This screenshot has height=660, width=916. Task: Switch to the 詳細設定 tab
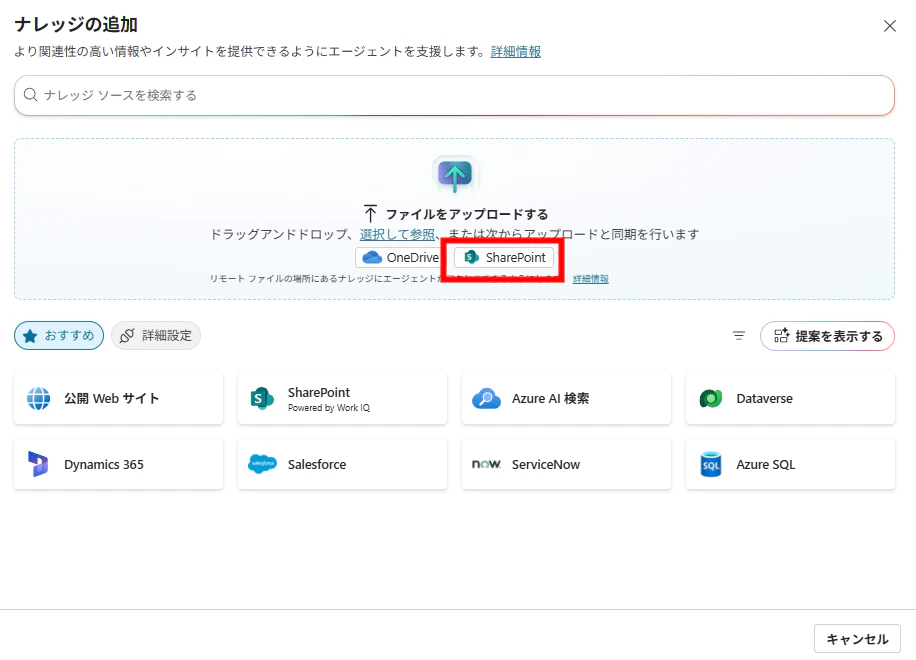pyautogui.click(x=156, y=336)
